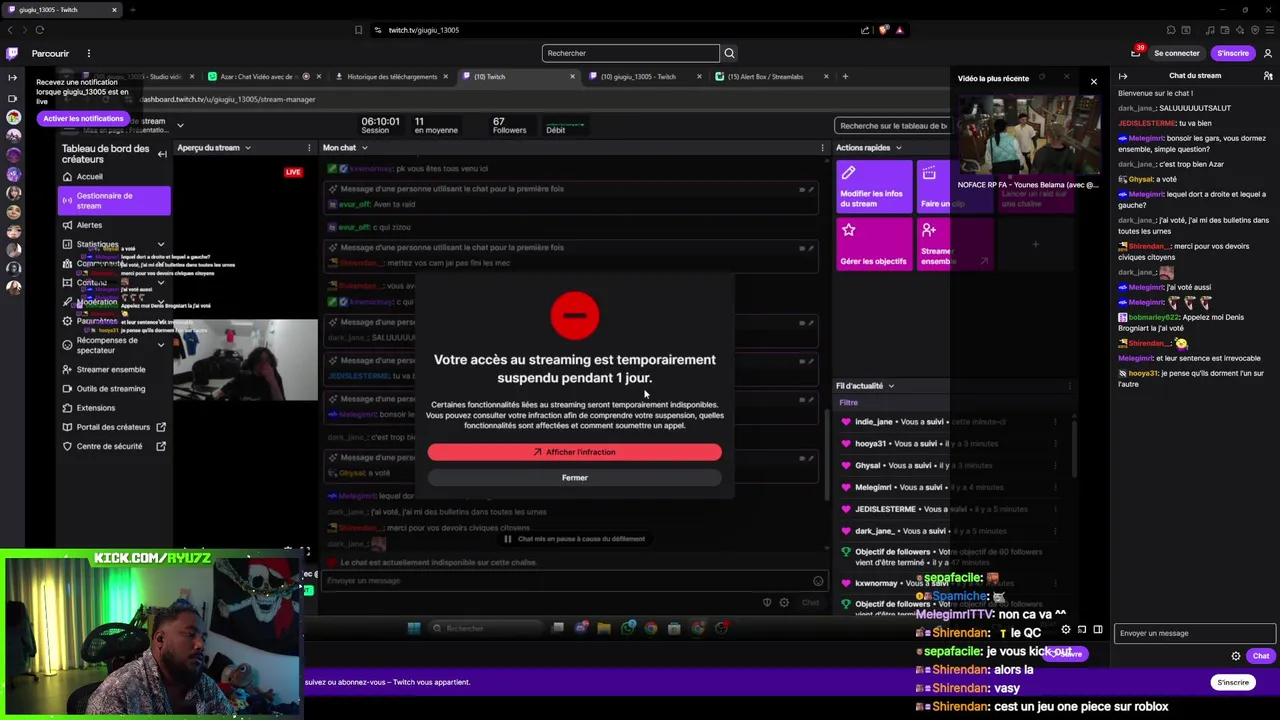Image resolution: width=1280 pixels, height=720 pixels.
Task: Click the Twitch logo in the top navigation
Action: tap(12, 53)
